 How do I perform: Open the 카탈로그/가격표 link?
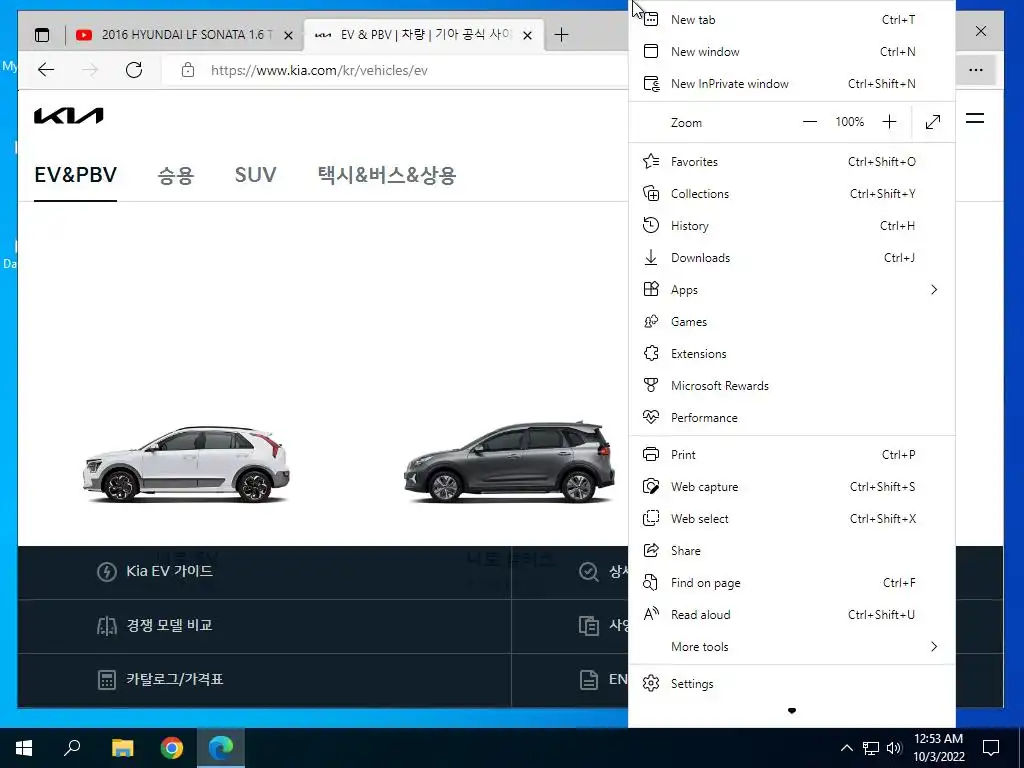point(174,679)
